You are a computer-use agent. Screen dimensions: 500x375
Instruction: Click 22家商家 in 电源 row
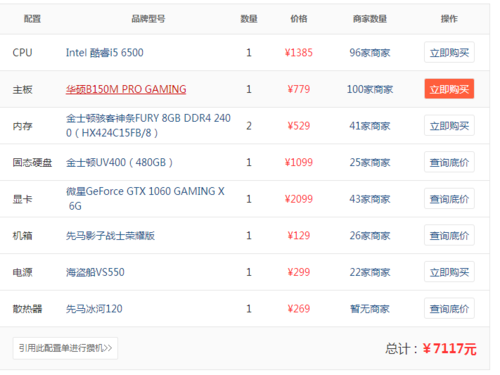coord(370,272)
